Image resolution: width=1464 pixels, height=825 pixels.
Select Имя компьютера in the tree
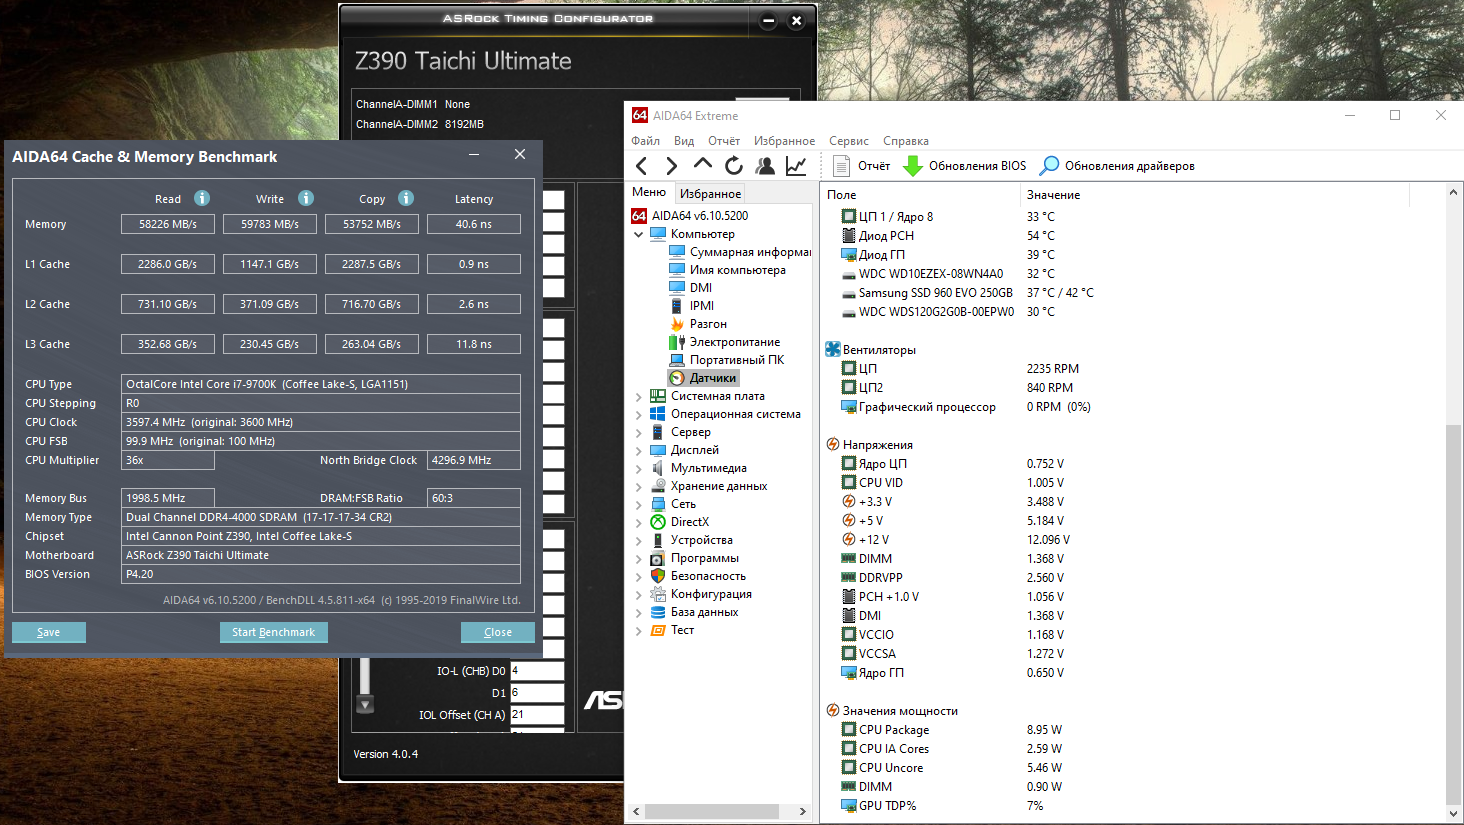tap(728, 270)
